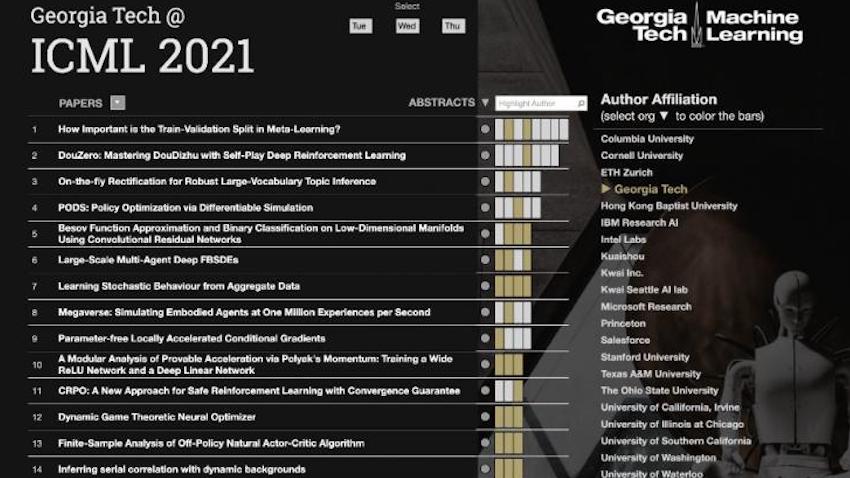Open DouZero: Mastering DouDizhu paper title
The image size is (850, 478).
(x=231, y=156)
